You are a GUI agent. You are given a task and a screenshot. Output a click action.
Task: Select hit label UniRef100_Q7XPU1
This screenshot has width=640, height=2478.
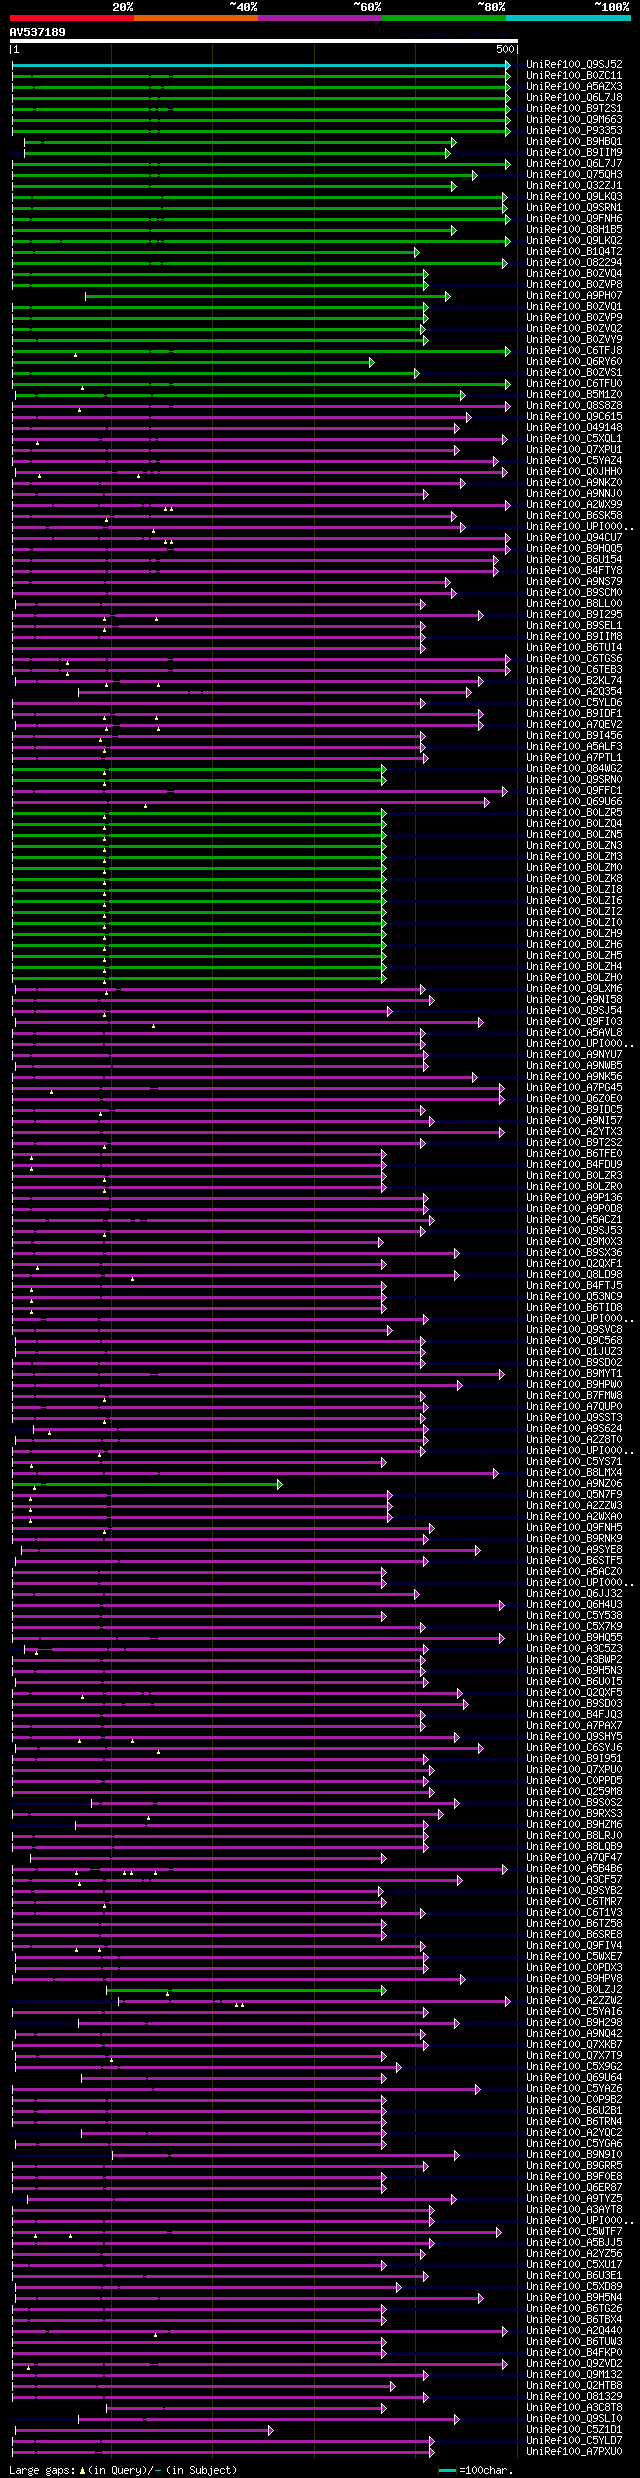tap(574, 450)
